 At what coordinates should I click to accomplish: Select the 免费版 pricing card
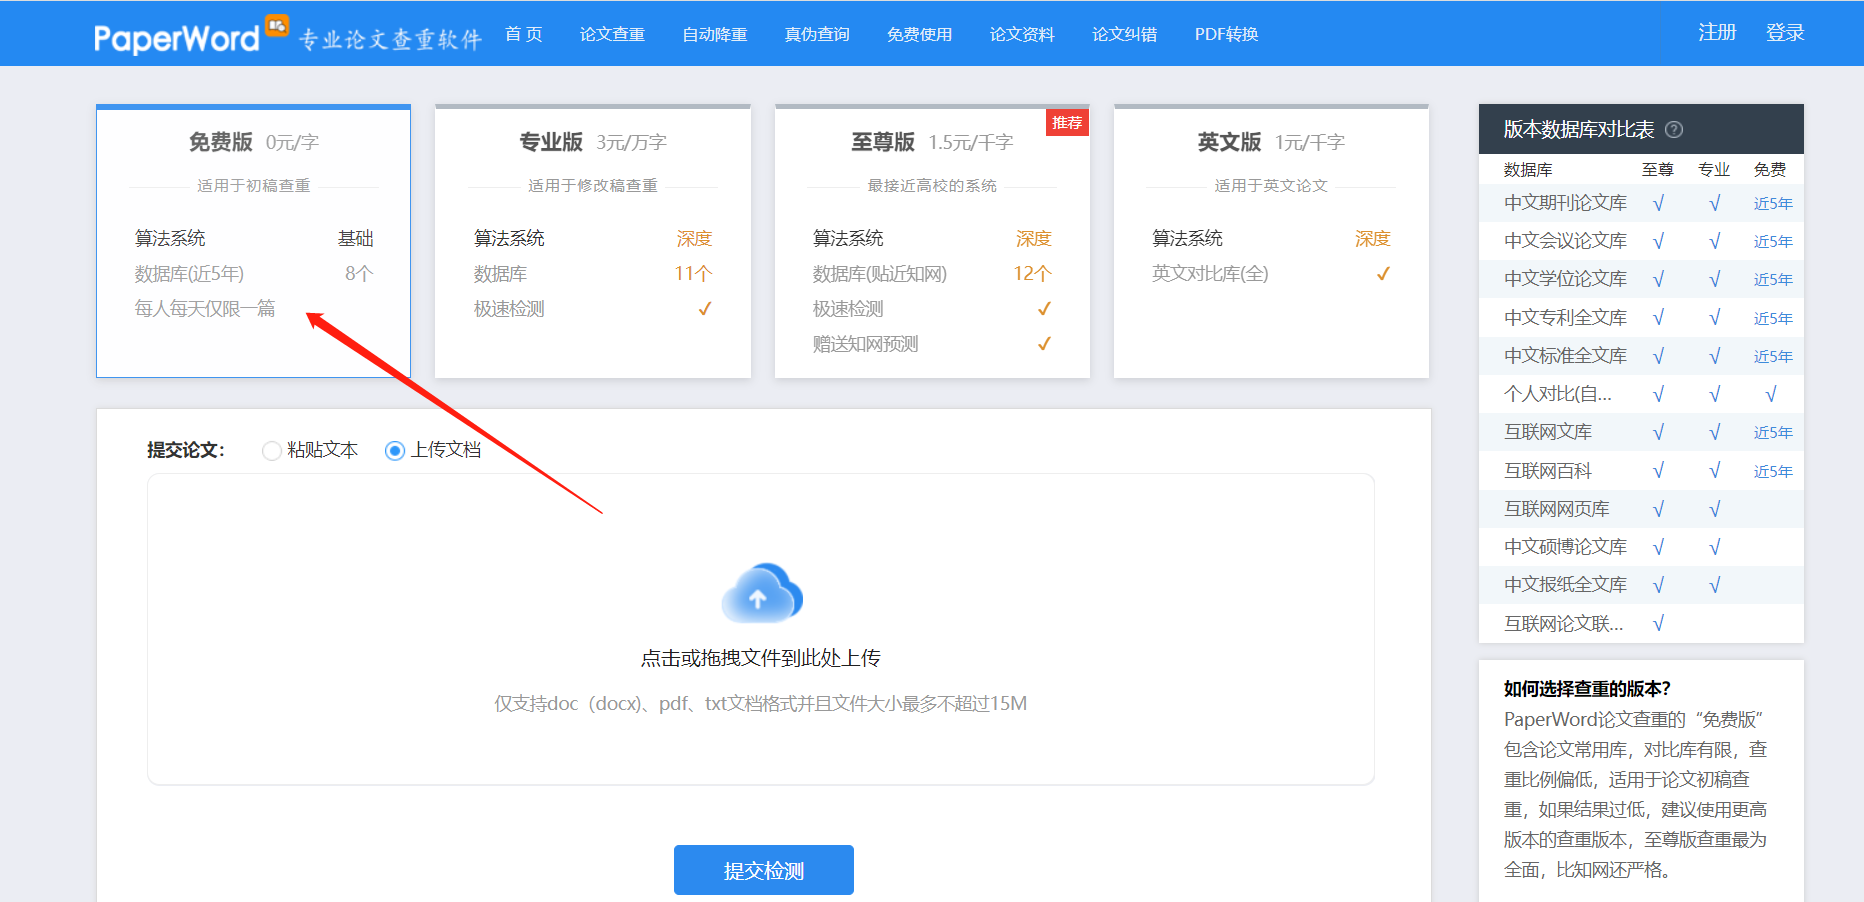click(253, 242)
